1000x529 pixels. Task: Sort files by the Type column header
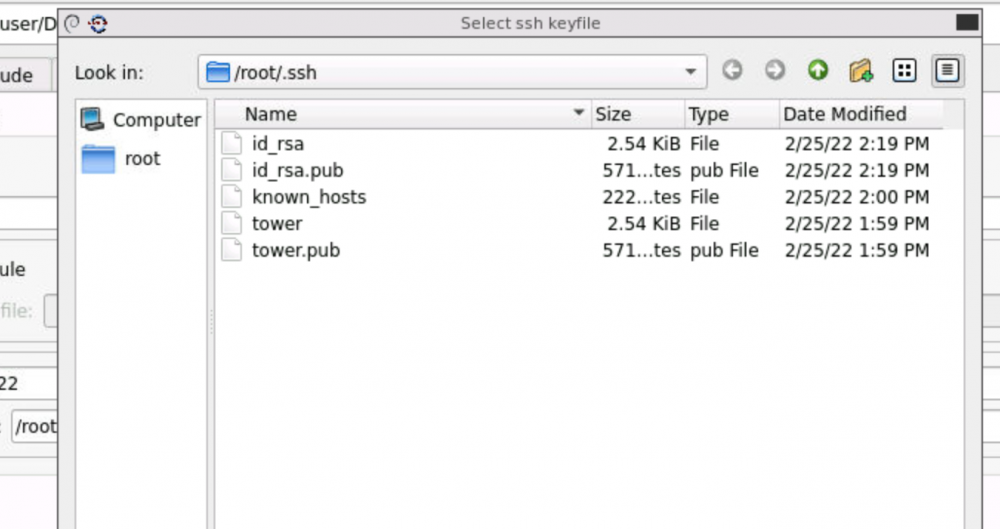click(732, 114)
